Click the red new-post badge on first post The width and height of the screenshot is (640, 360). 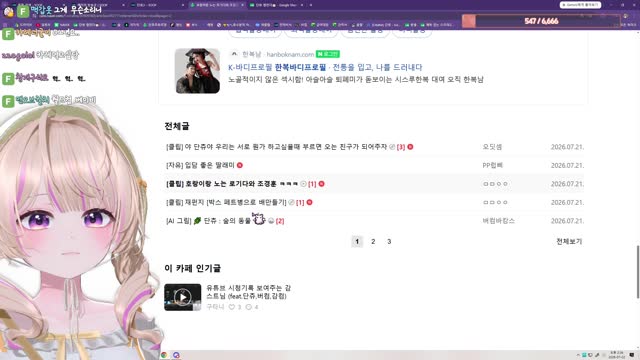pos(410,147)
